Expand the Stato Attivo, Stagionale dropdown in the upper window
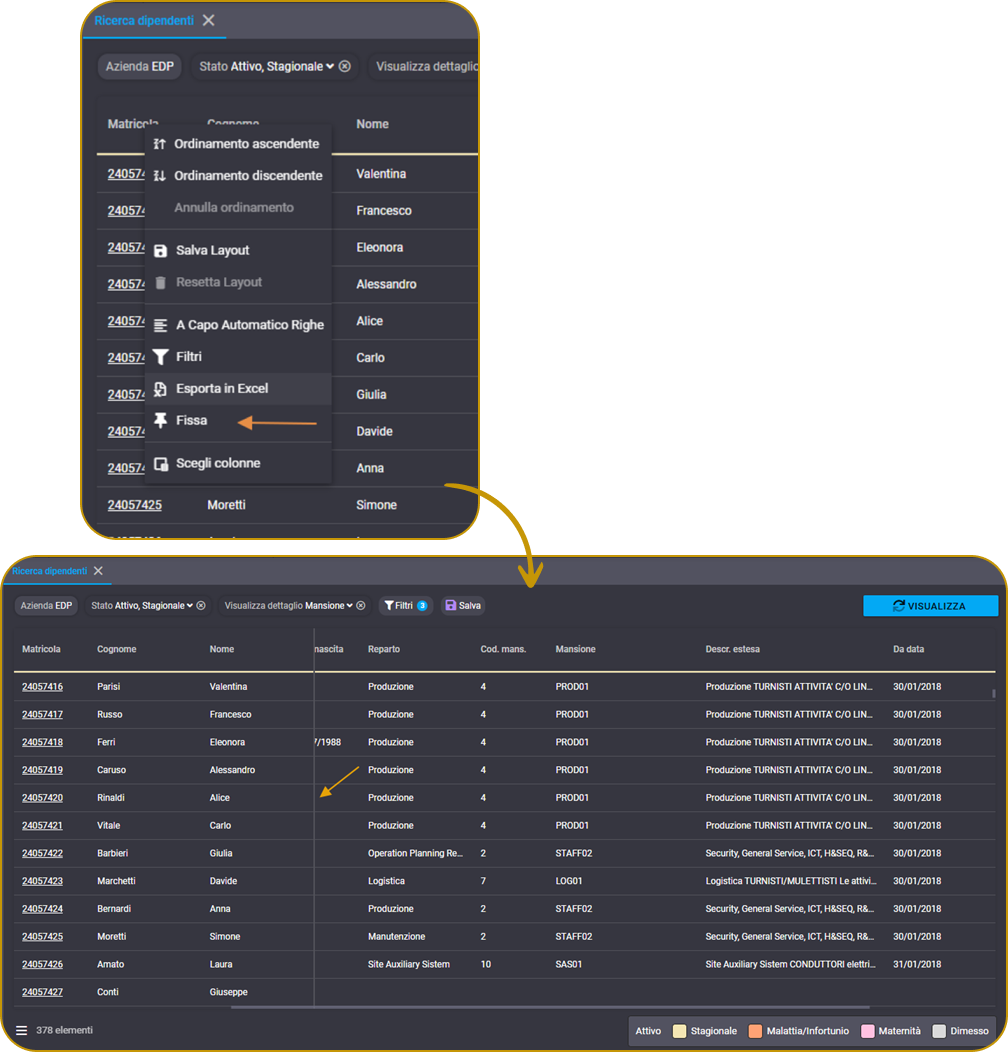Screen dimensions: 1008x1052 330,66
